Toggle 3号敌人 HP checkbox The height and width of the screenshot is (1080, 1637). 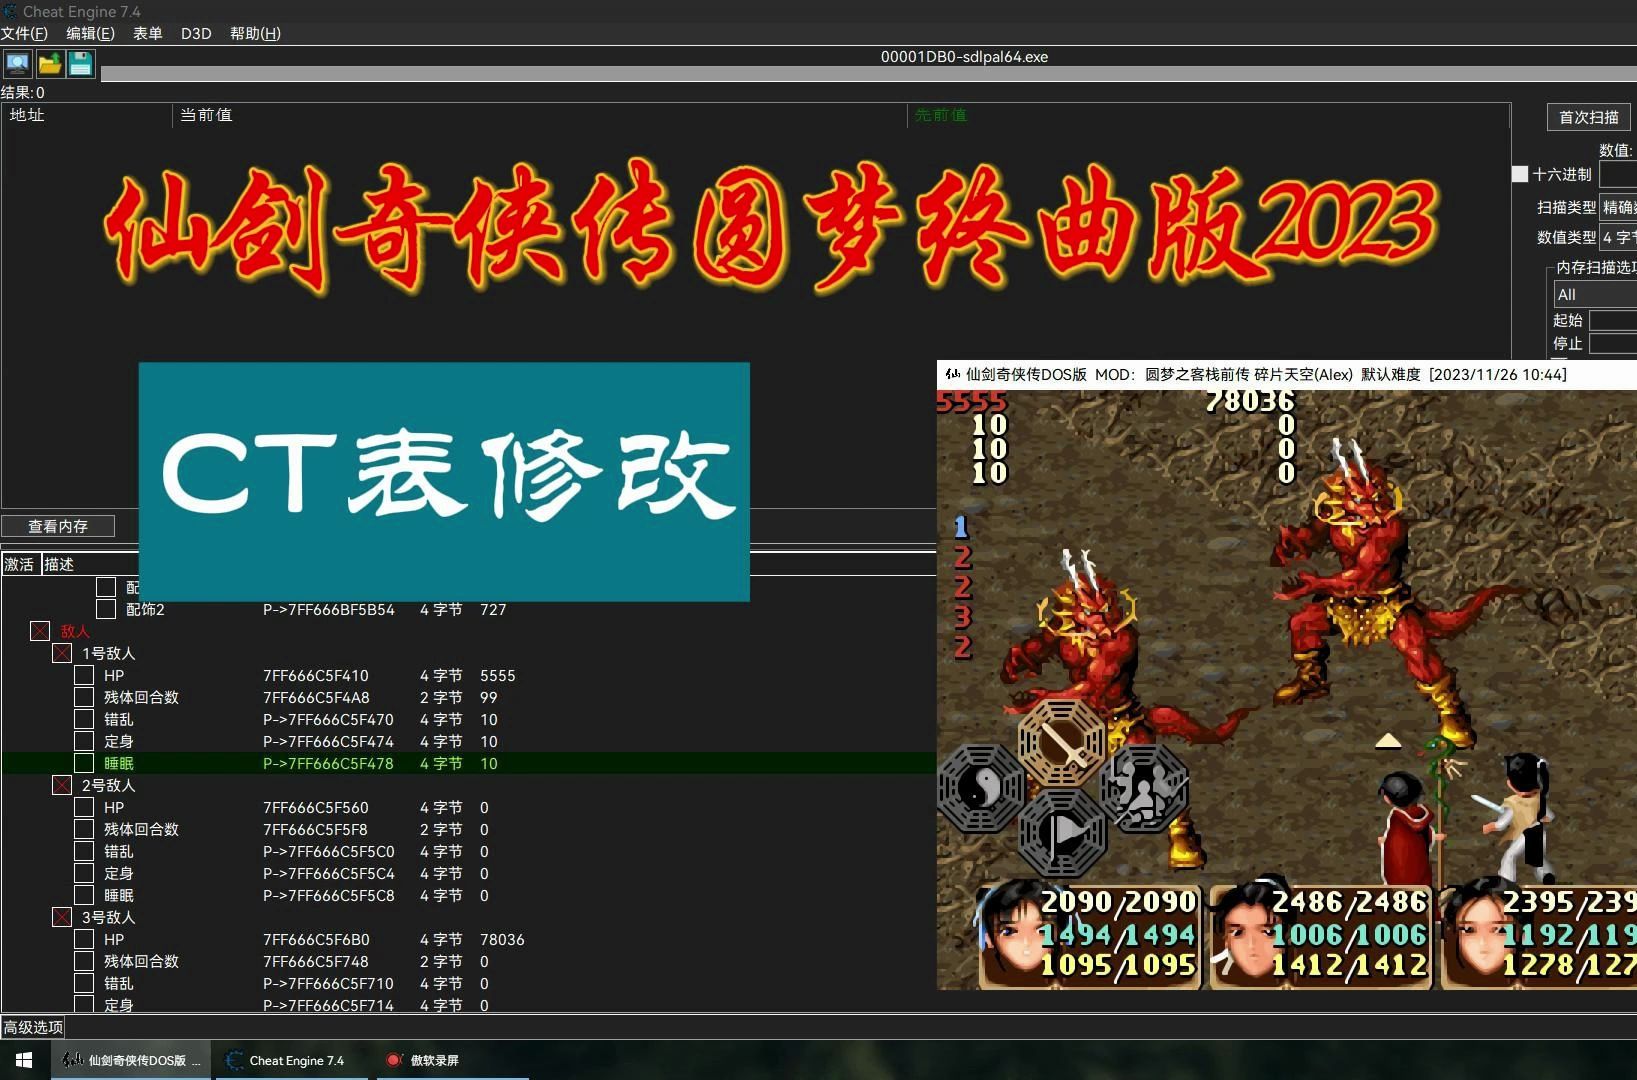point(84,939)
